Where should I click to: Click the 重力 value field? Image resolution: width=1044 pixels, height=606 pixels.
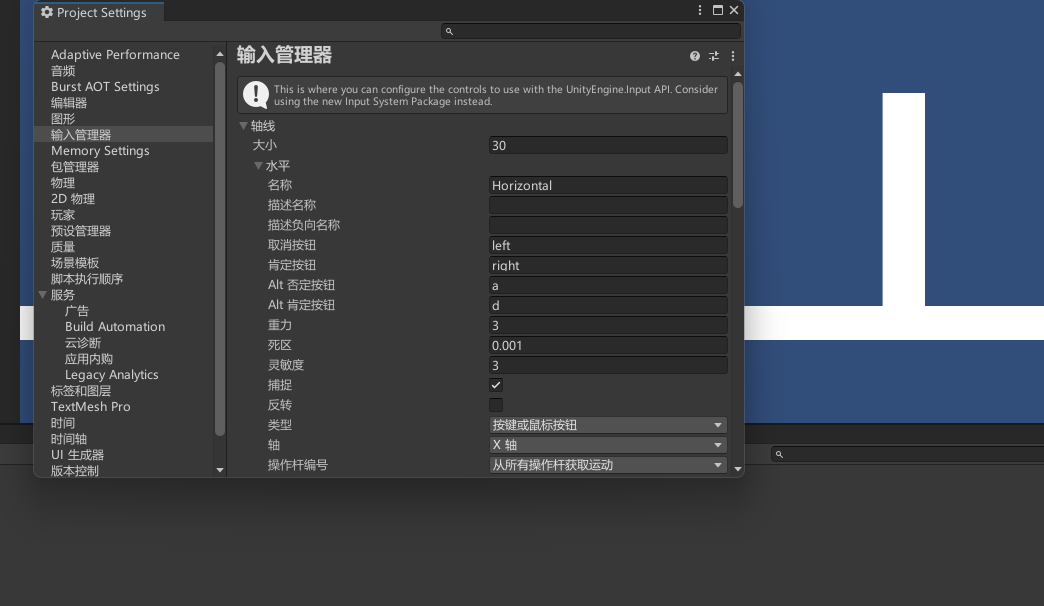click(x=608, y=325)
